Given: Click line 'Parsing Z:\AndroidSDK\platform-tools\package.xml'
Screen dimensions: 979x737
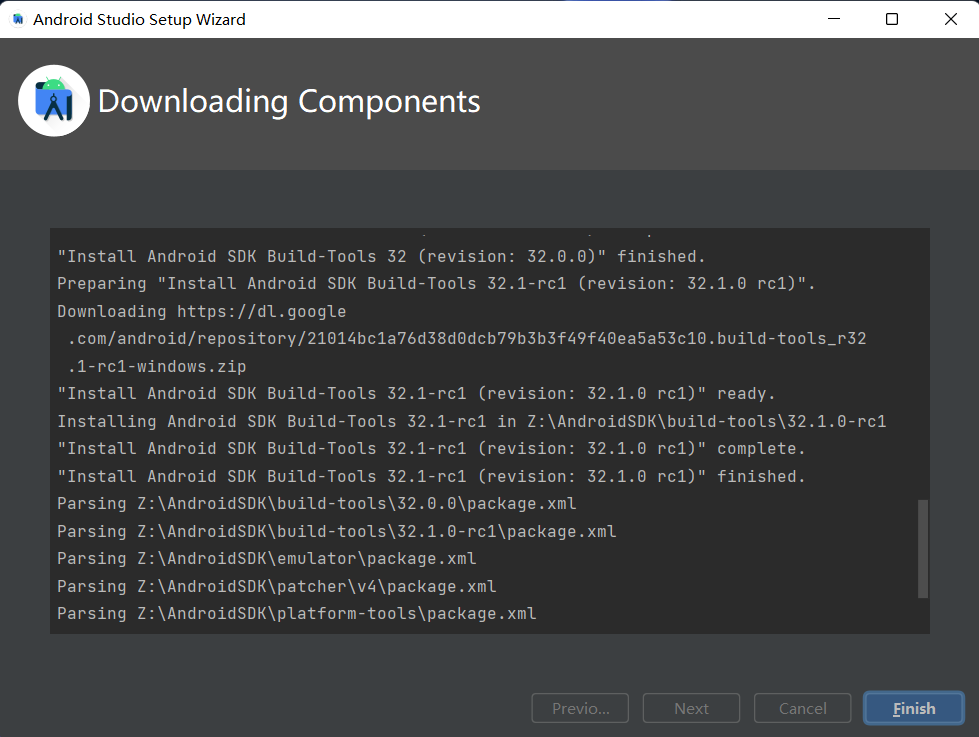Looking at the screenshot, I should 297,613.
